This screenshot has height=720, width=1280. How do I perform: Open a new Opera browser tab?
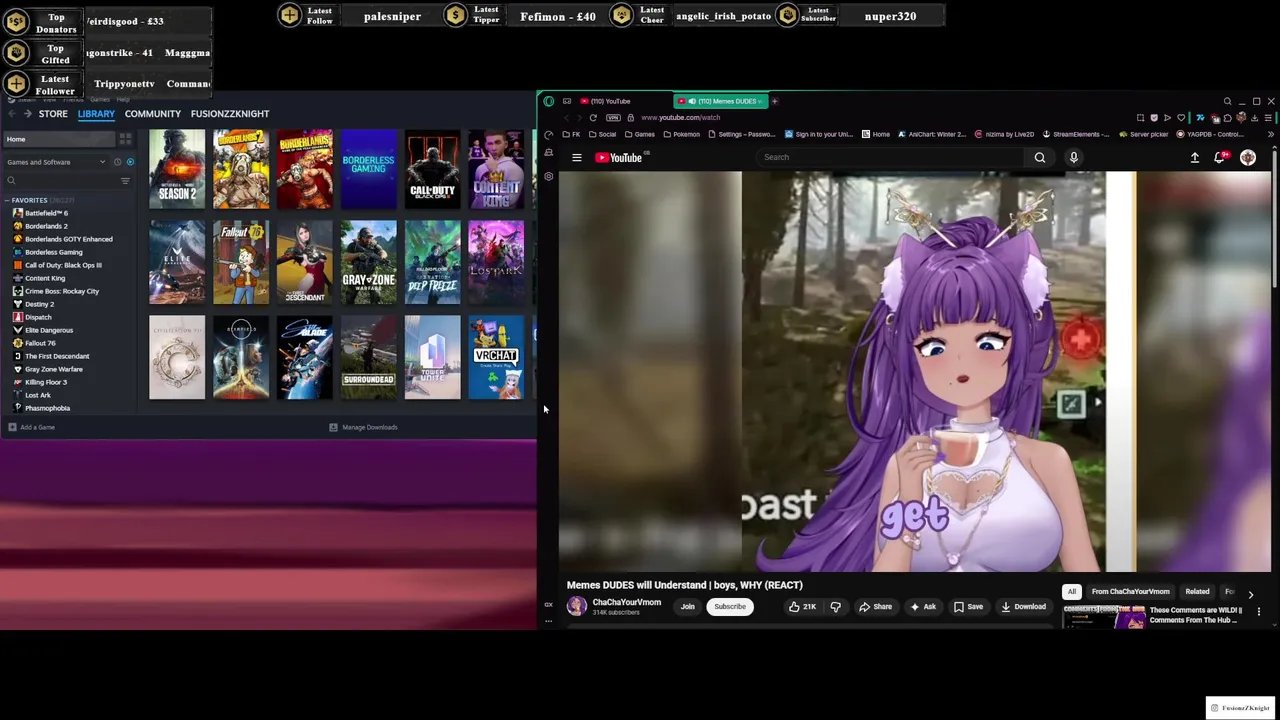[x=774, y=101]
